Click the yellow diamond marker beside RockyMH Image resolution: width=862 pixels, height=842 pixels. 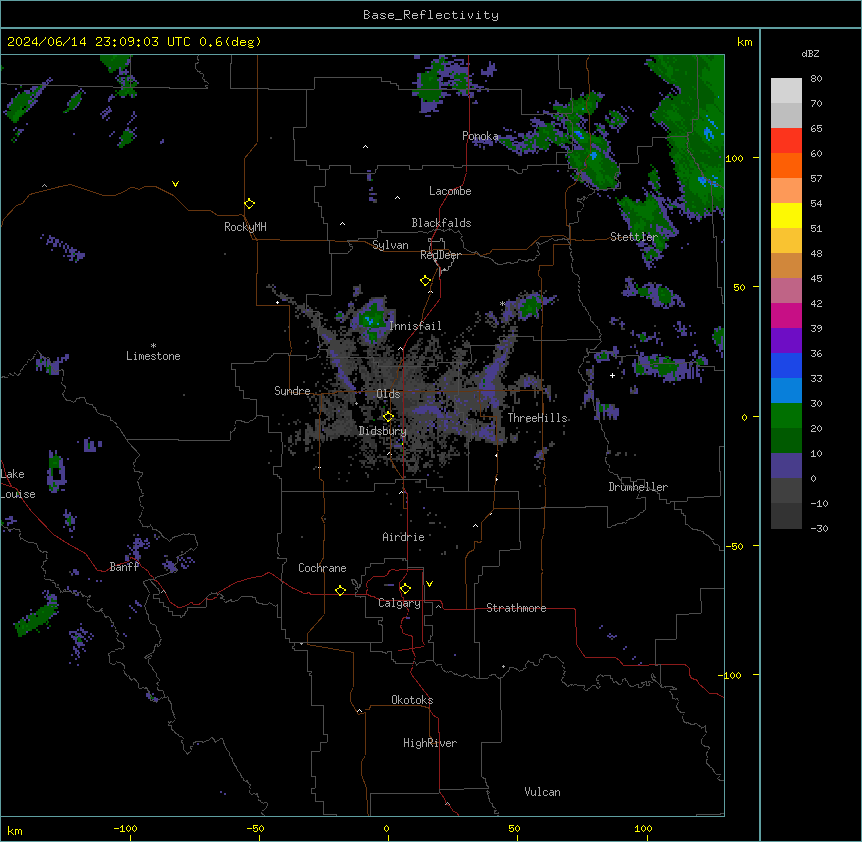click(x=250, y=204)
